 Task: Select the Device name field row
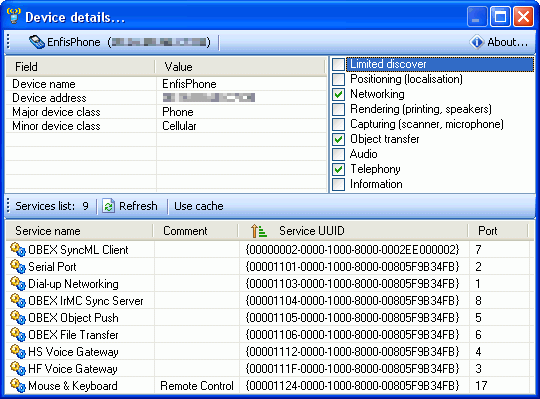click(x=166, y=84)
